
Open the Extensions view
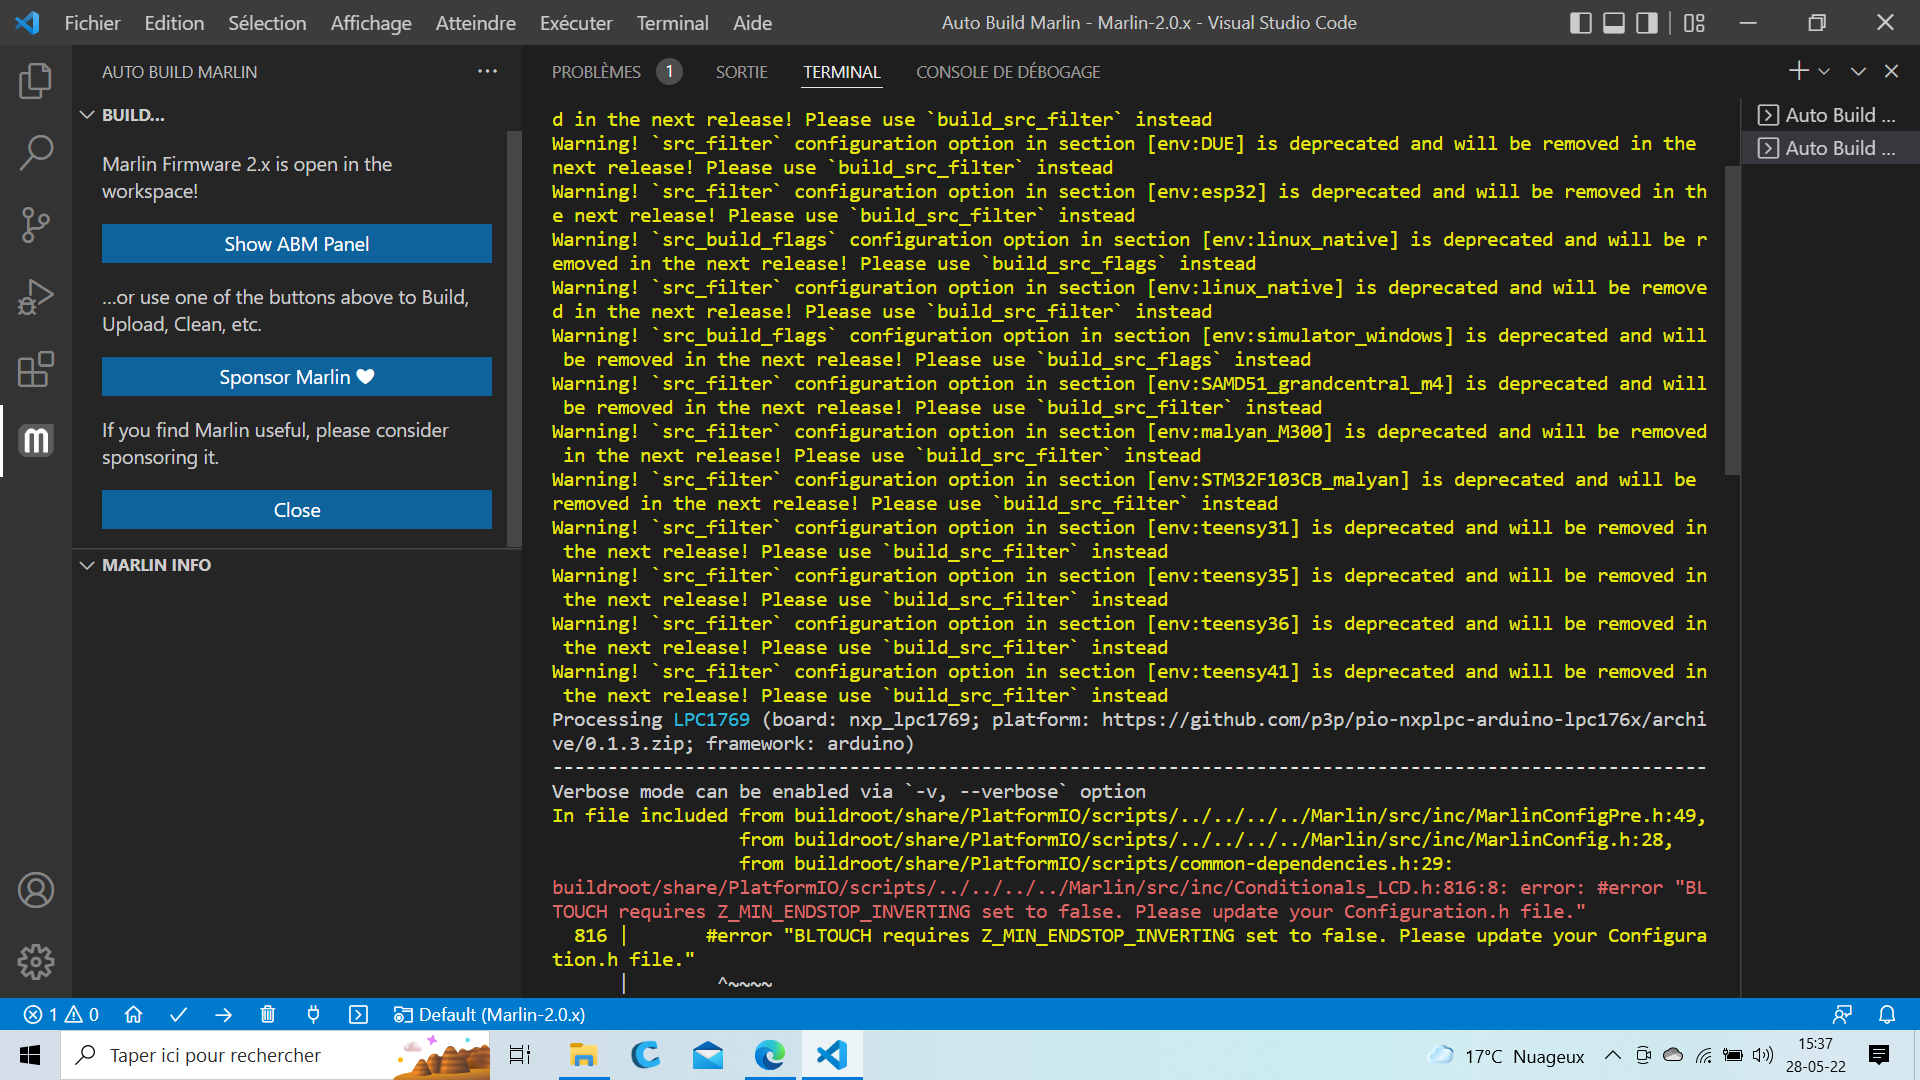tap(36, 369)
